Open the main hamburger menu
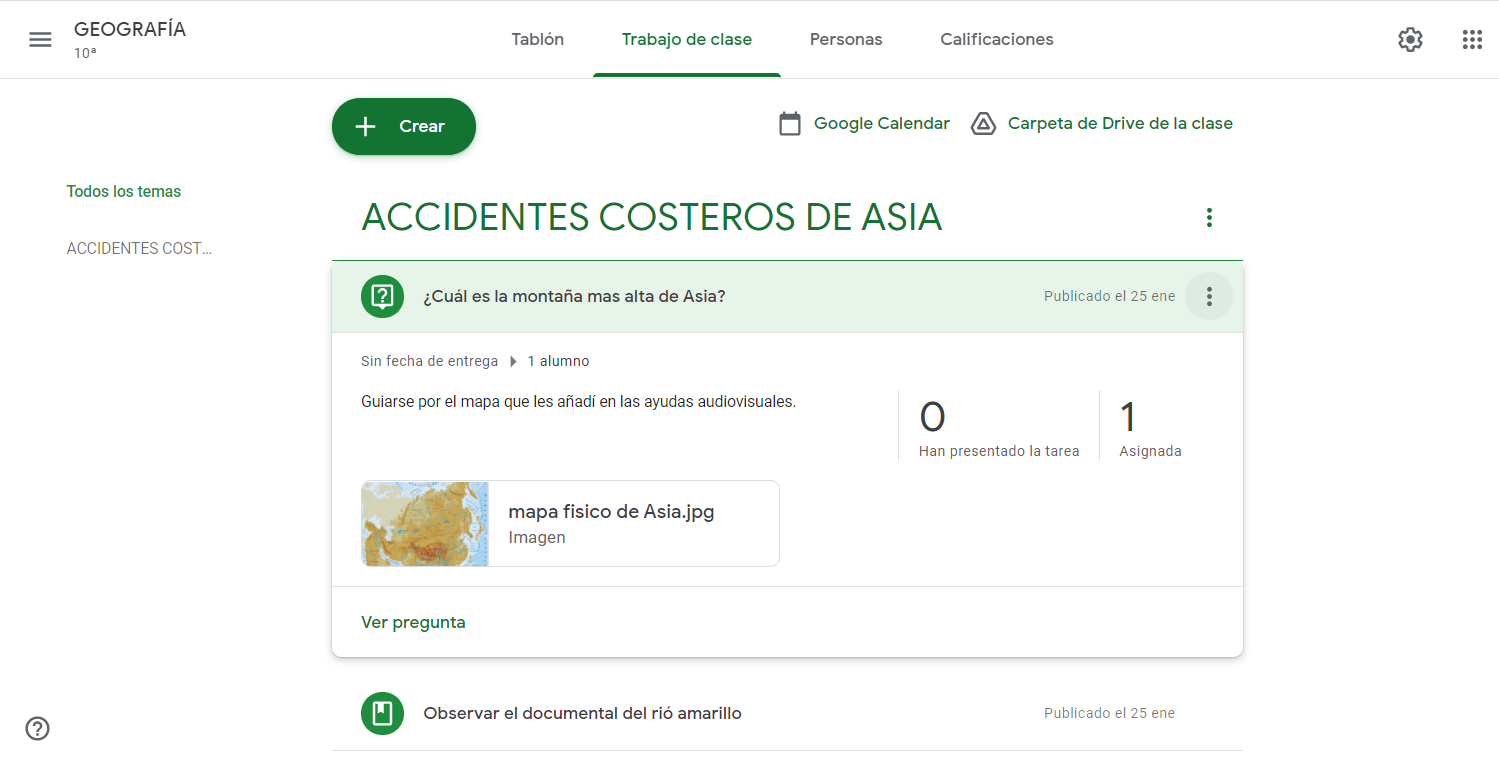Image resolution: width=1499 pixels, height=761 pixels. (40, 40)
